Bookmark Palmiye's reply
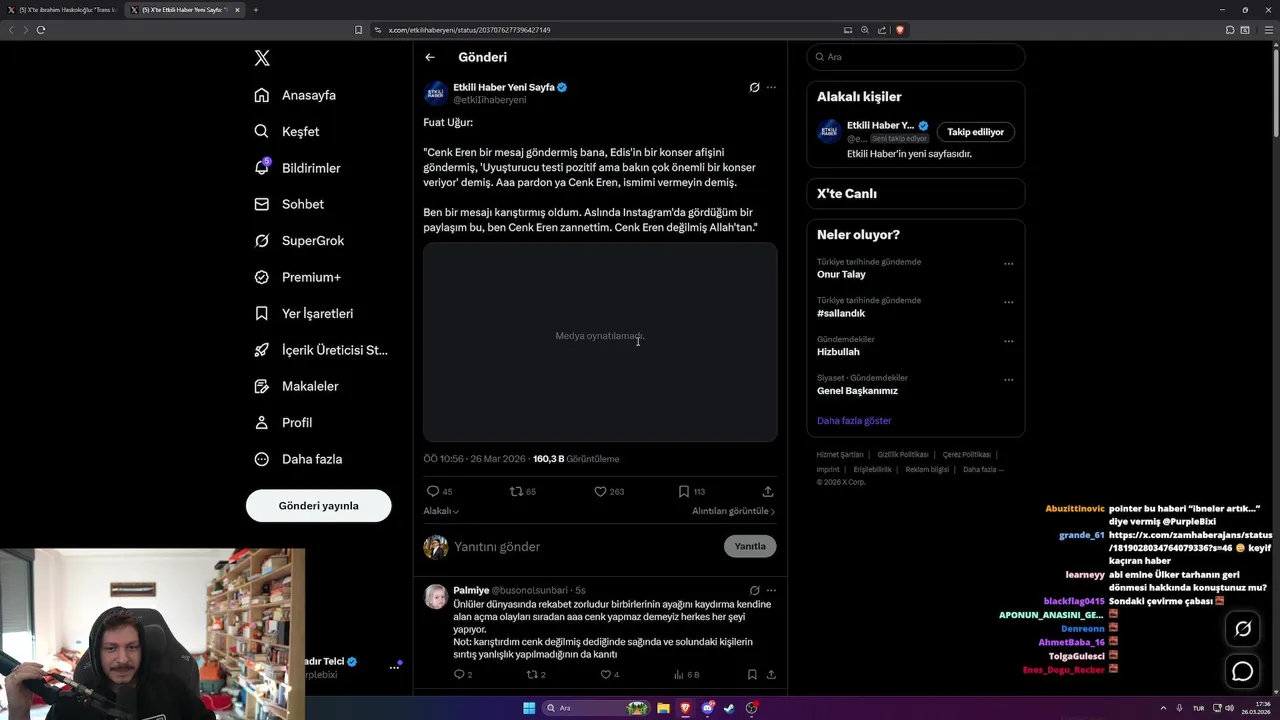Image resolution: width=1280 pixels, height=720 pixels. (752, 675)
